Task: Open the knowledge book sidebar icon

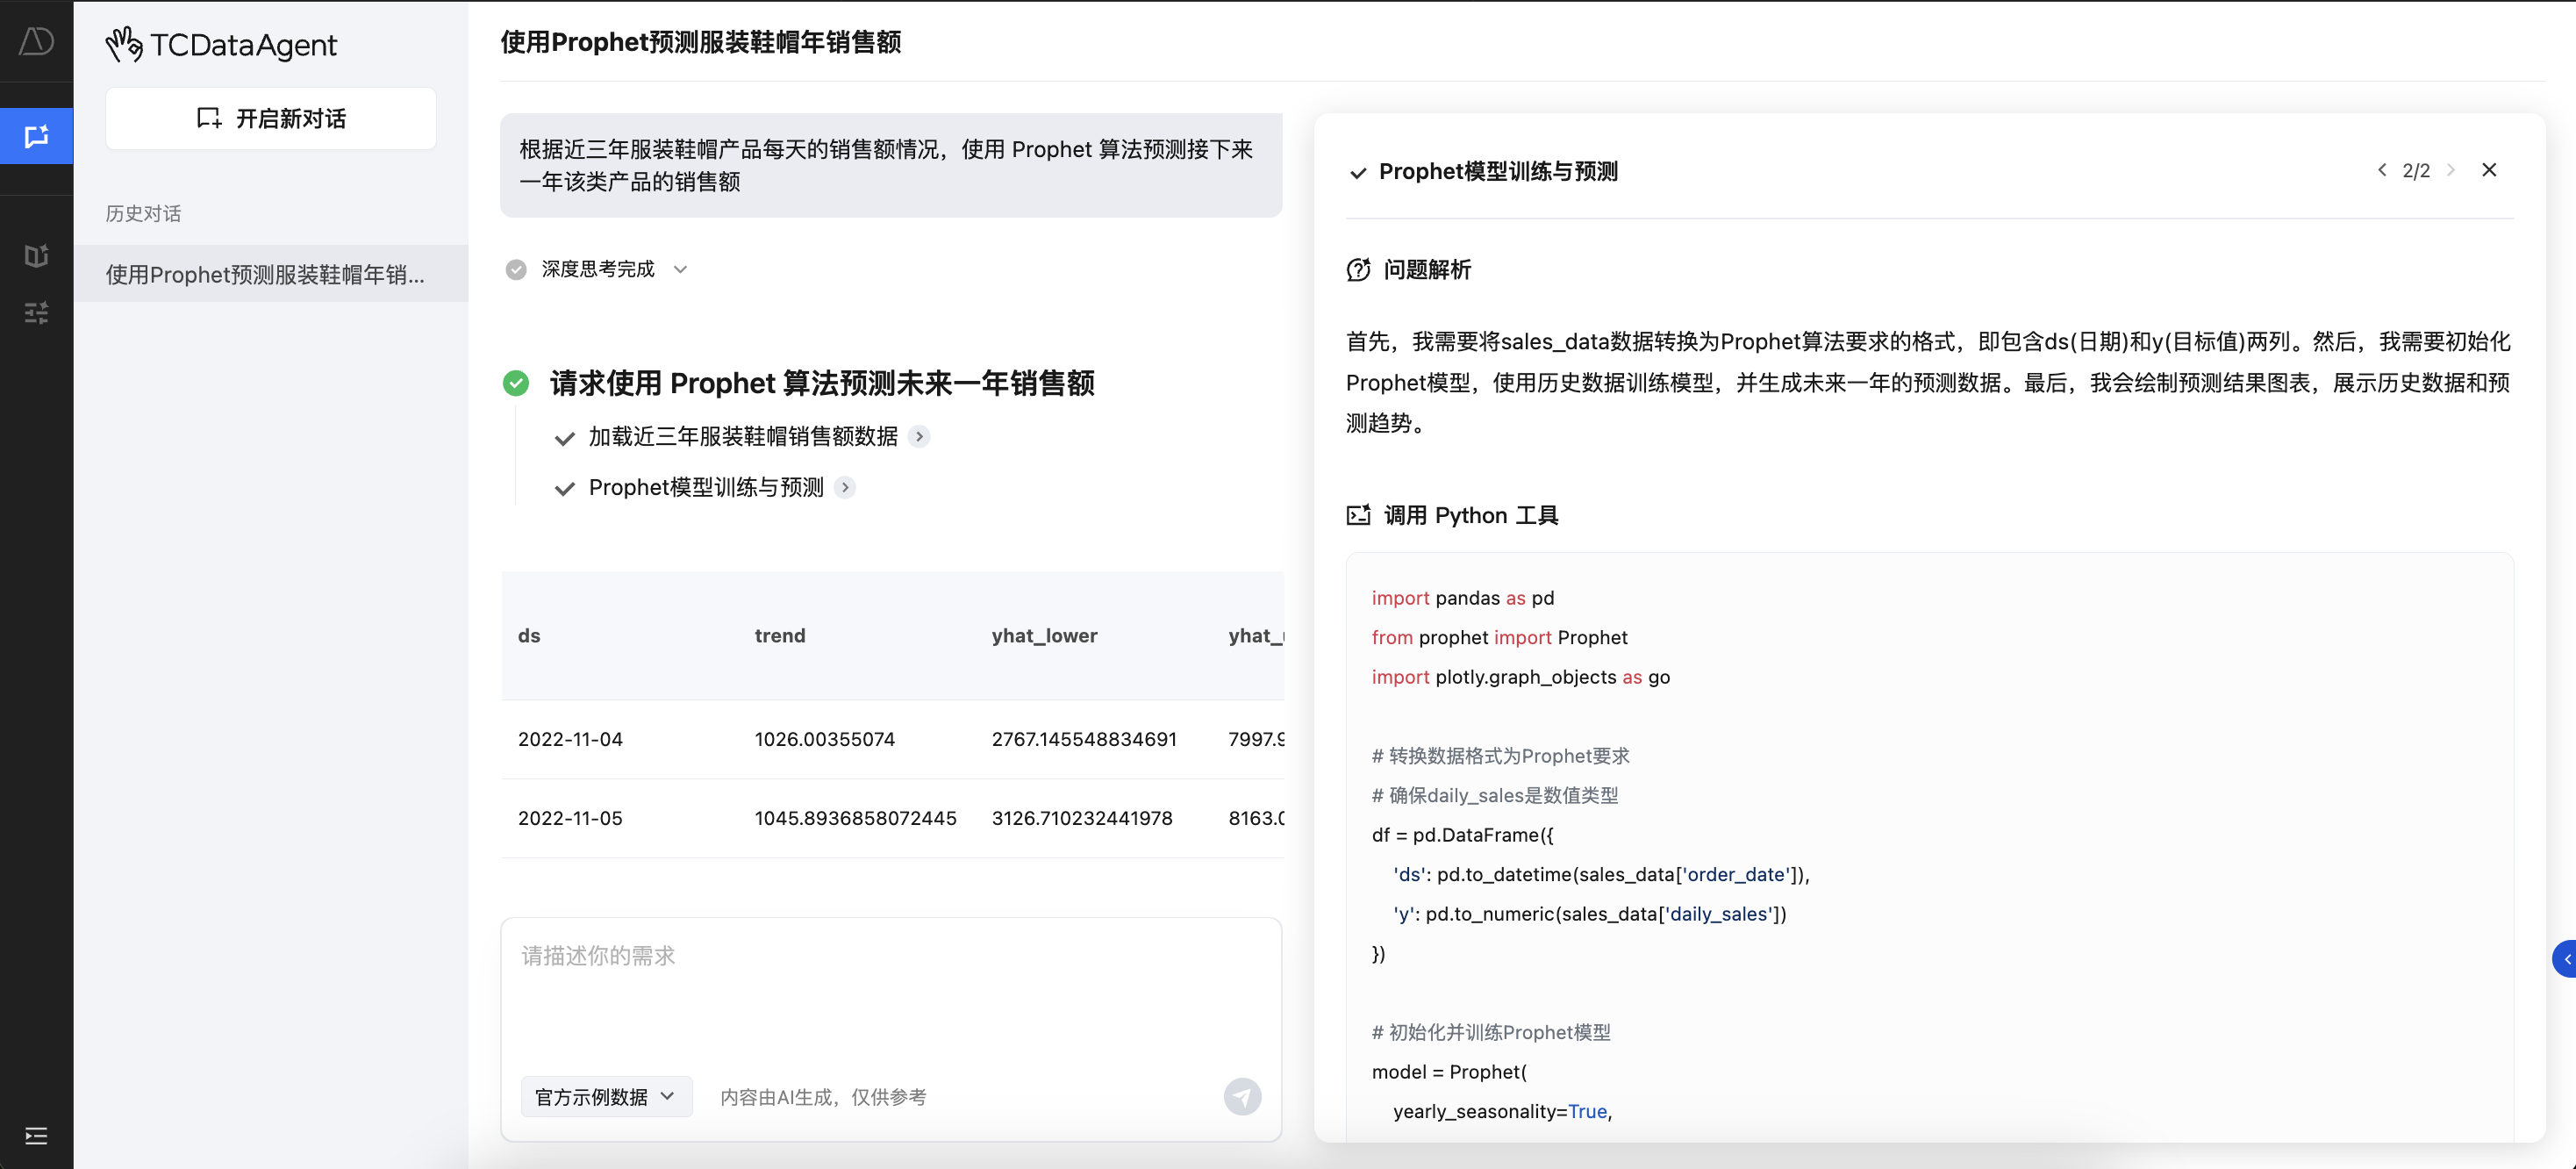Action: 36,256
